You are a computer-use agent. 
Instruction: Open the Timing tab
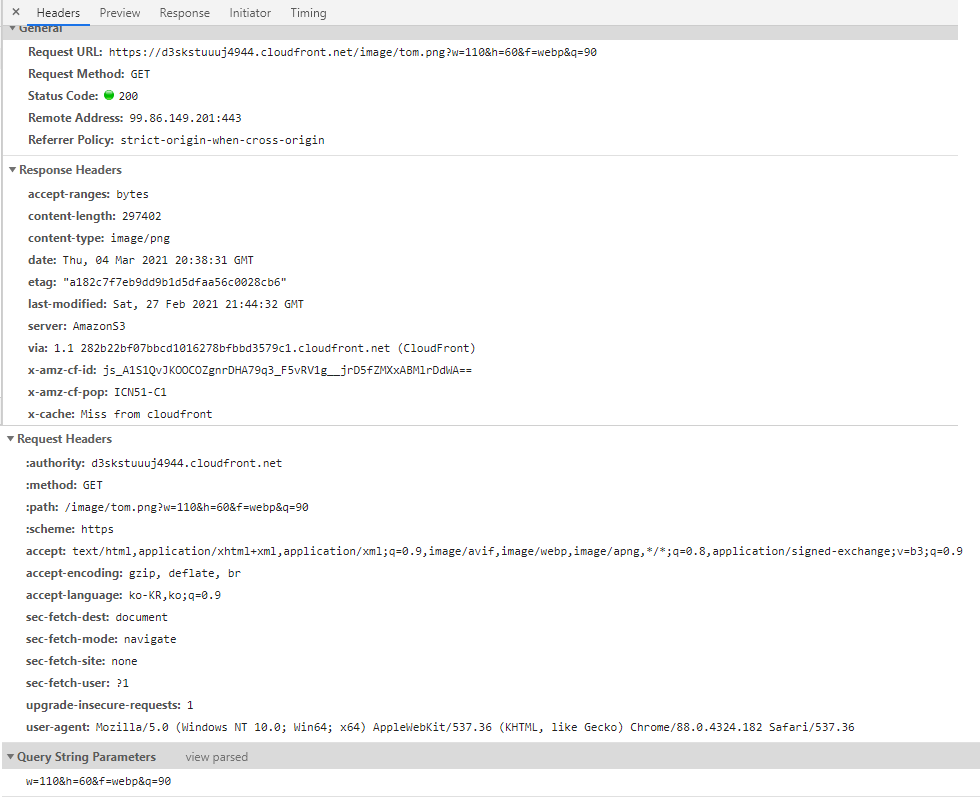pyautogui.click(x=308, y=12)
